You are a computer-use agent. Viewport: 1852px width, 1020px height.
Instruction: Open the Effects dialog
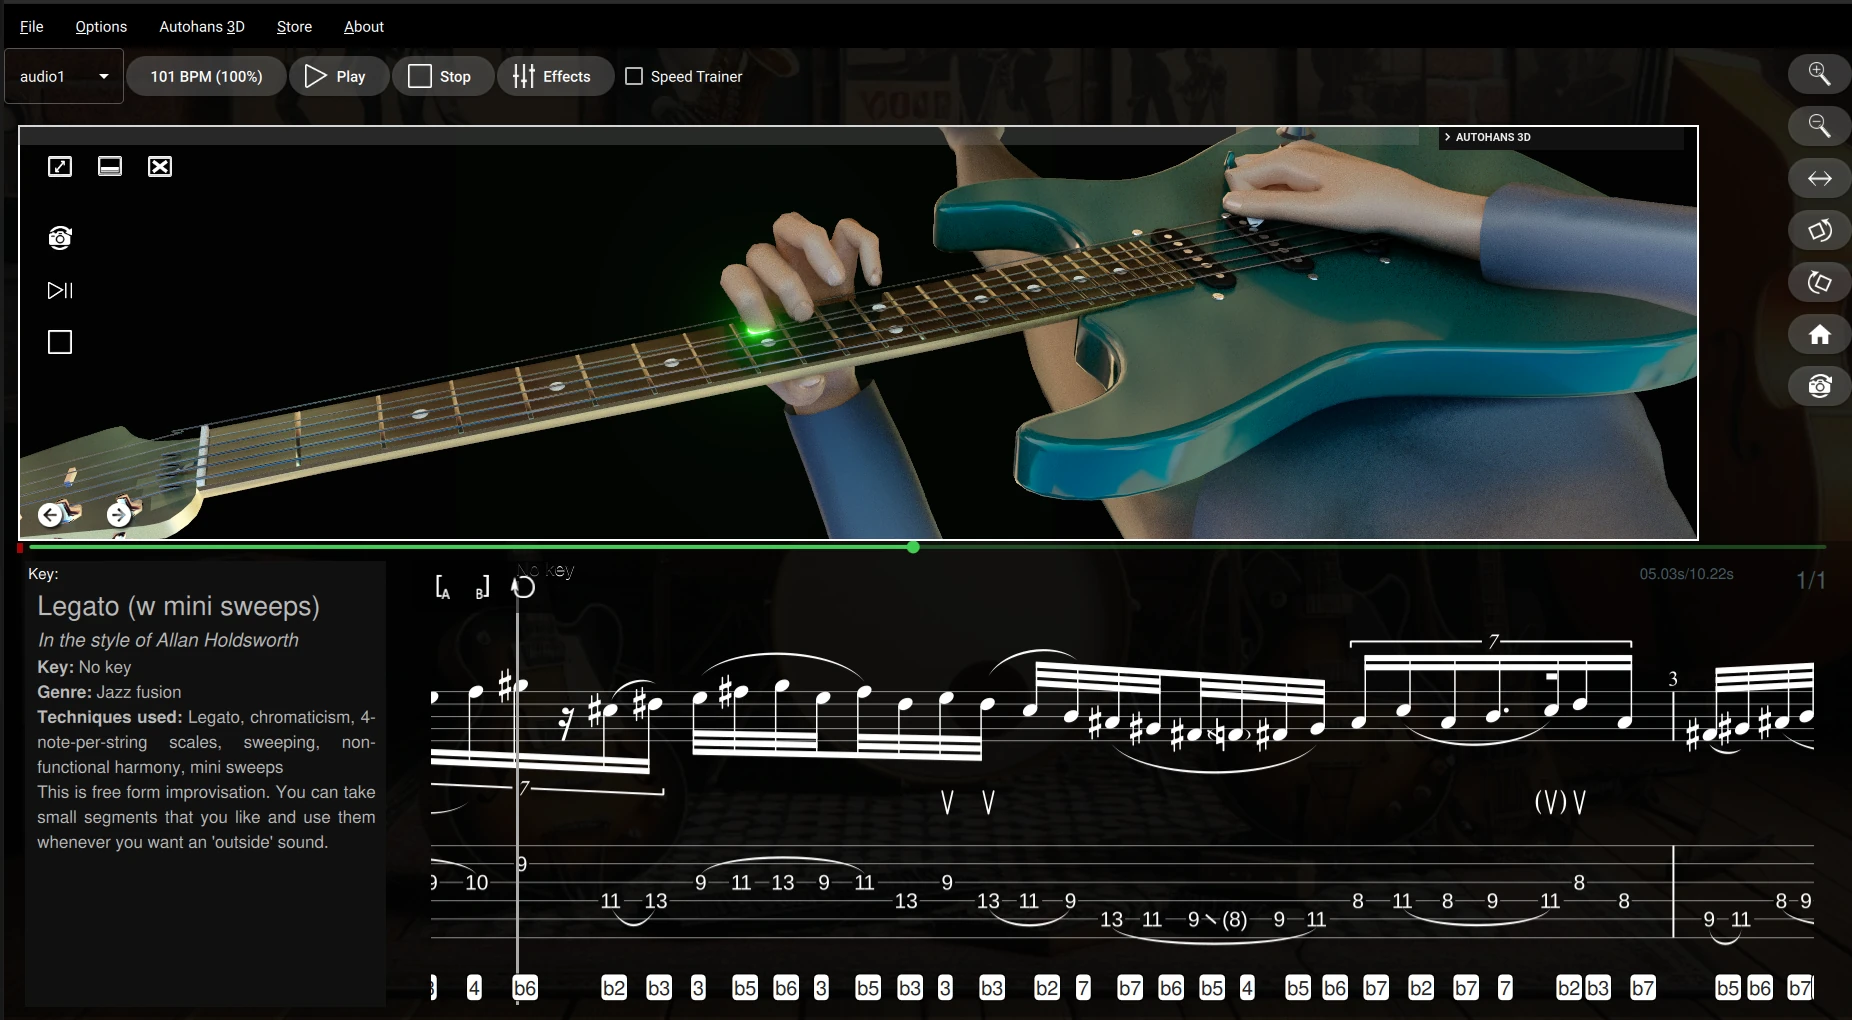[554, 75]
